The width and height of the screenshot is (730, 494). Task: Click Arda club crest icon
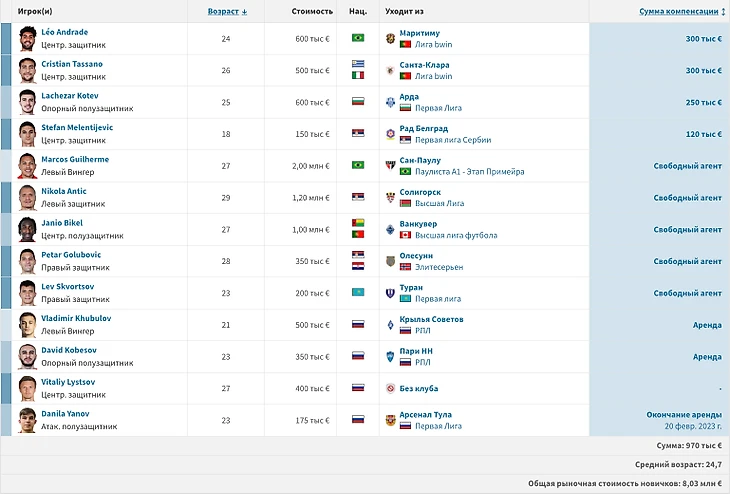[x=391, y=102]
